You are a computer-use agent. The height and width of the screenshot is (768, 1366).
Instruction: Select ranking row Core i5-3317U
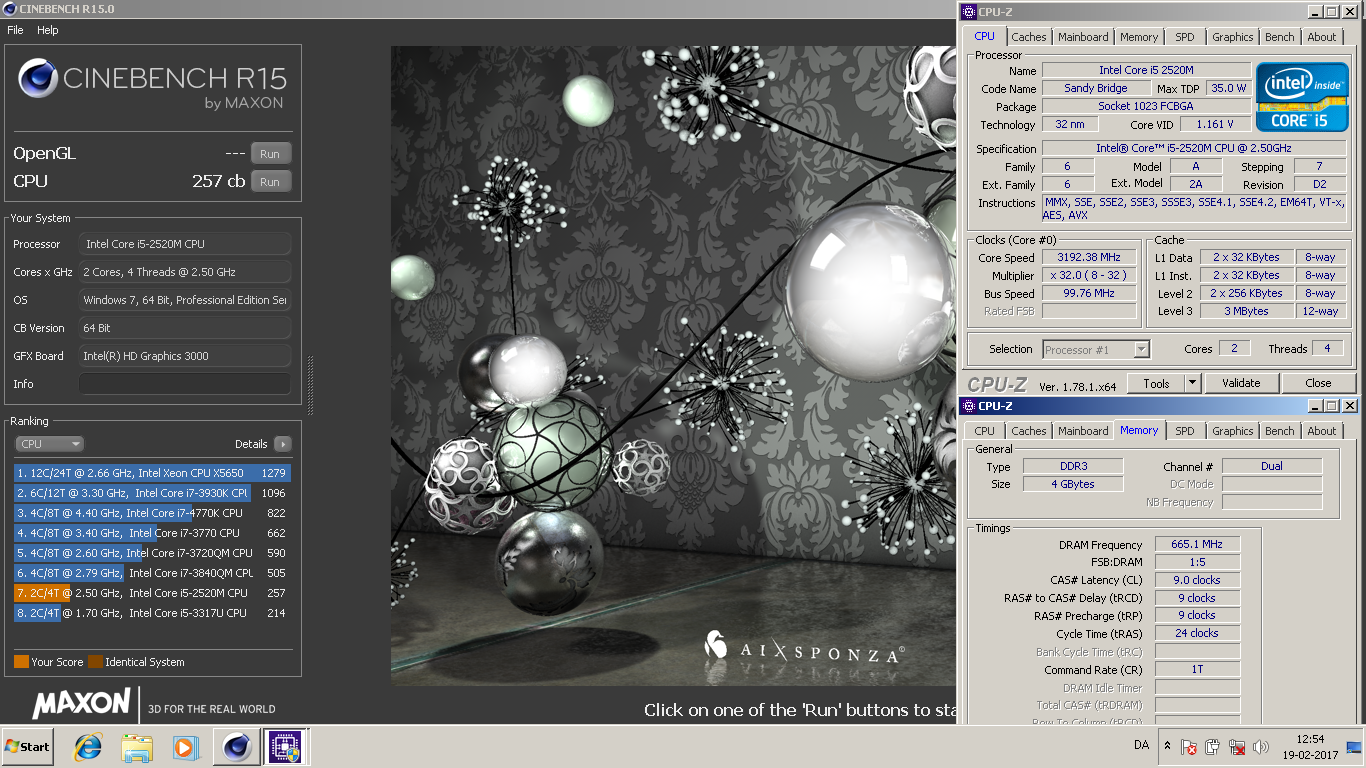[x=152, y=613]
